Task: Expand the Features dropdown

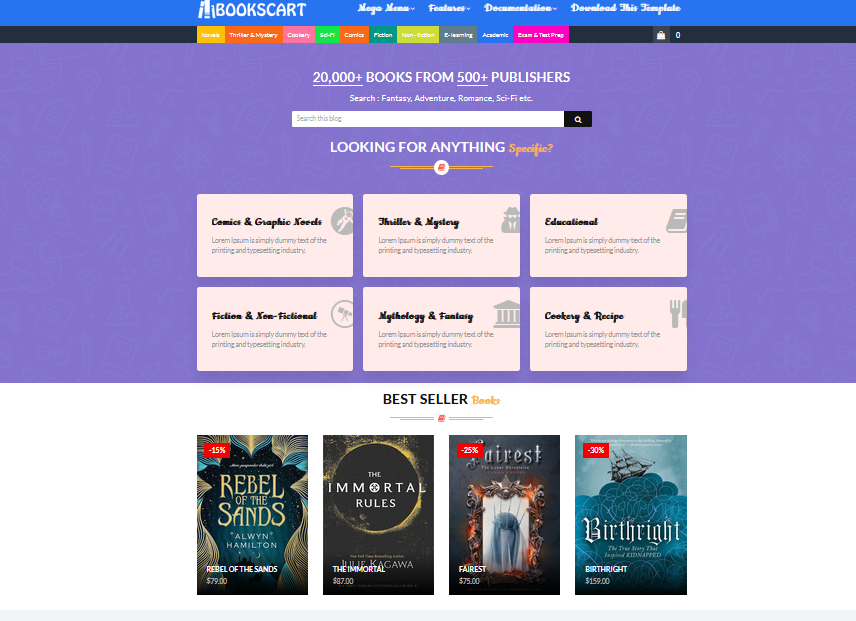Action: click(449, 8)
